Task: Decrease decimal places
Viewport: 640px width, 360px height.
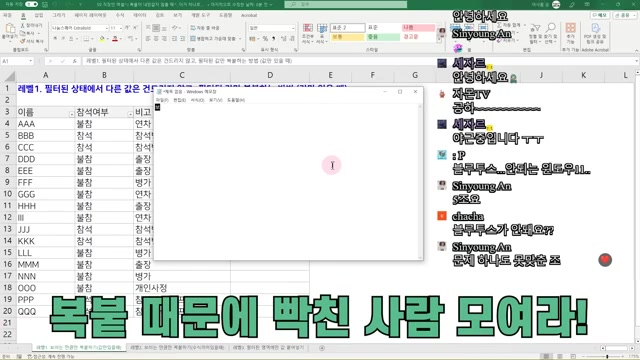Action: [292, 38]
